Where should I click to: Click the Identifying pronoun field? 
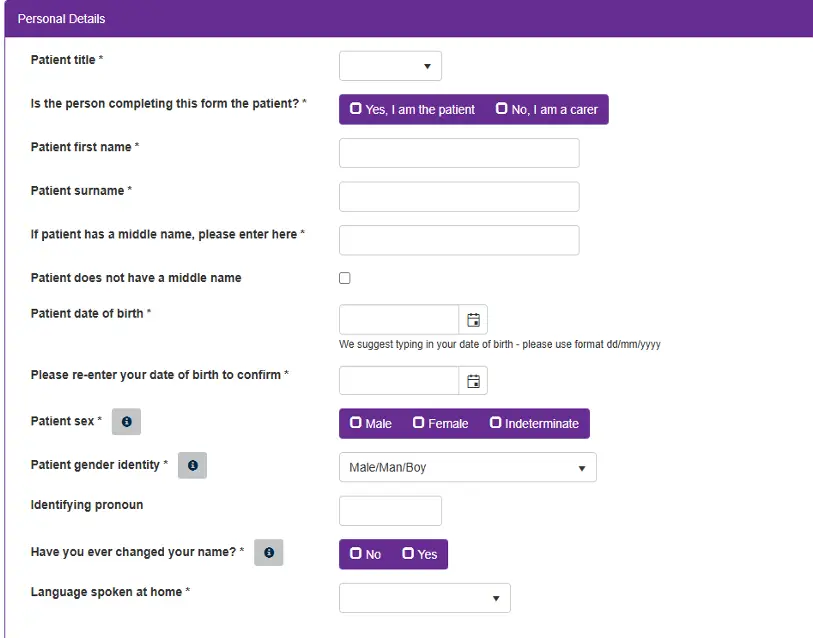(390, 510)
